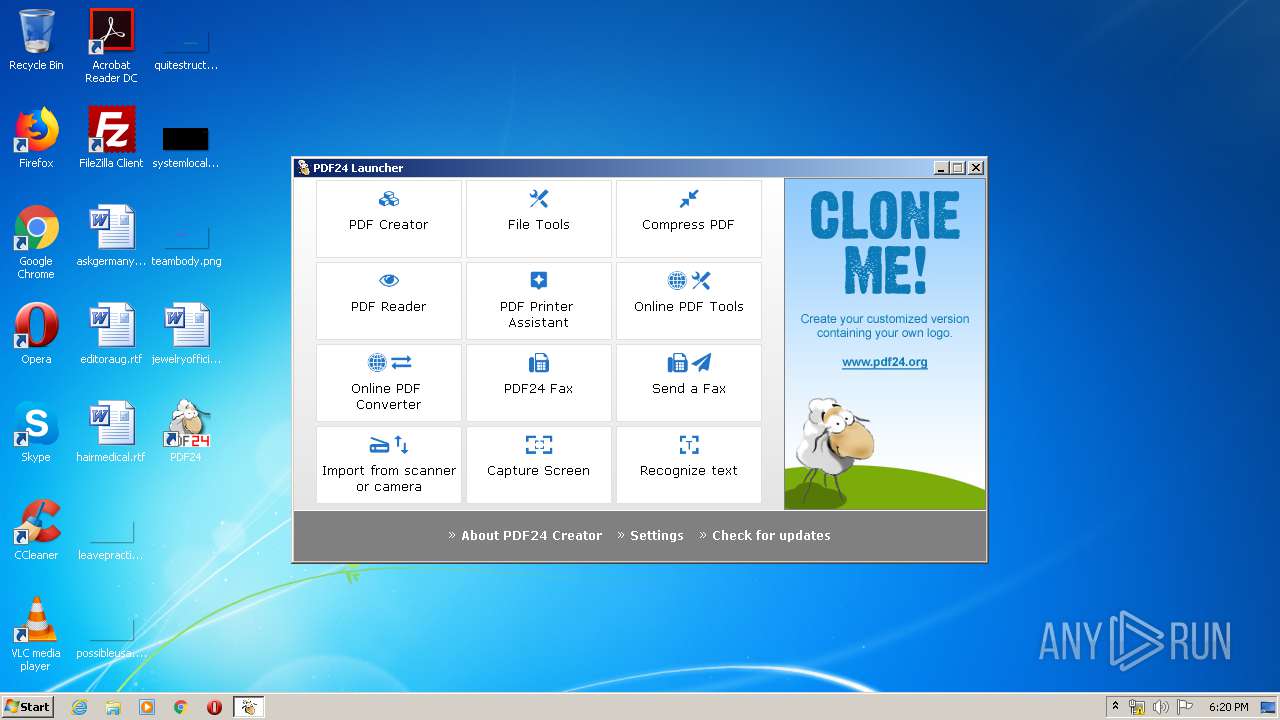Start the PDF Reader tile

tap(388, 301)
